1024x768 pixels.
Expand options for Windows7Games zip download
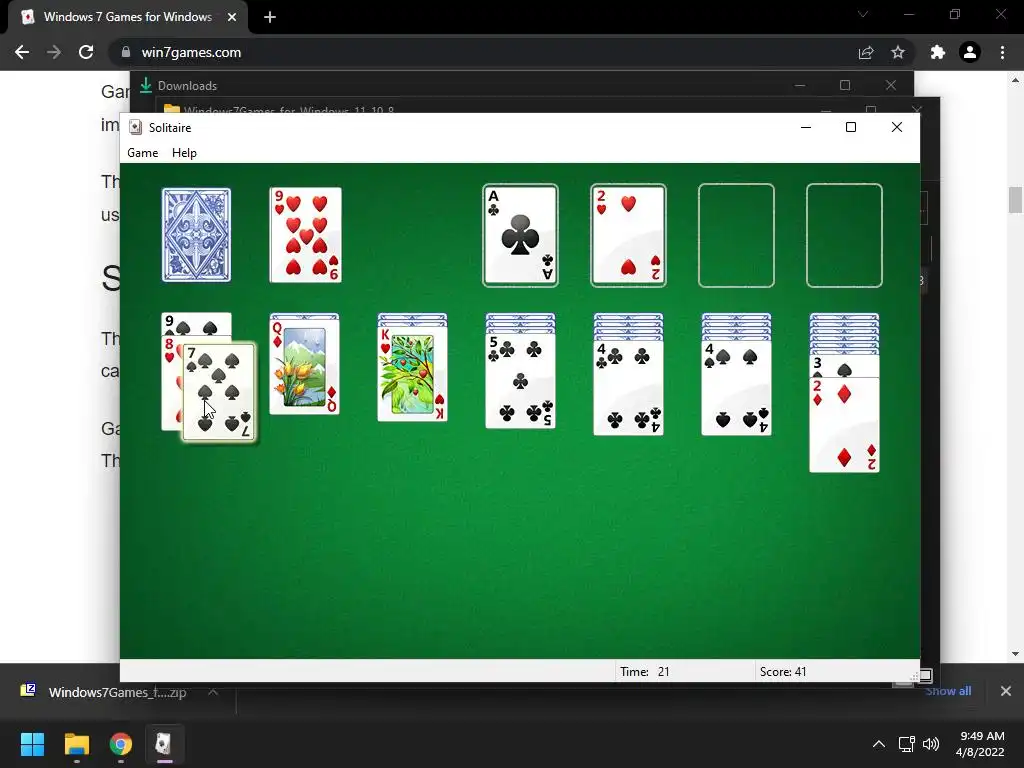click(x=213, y=692)
